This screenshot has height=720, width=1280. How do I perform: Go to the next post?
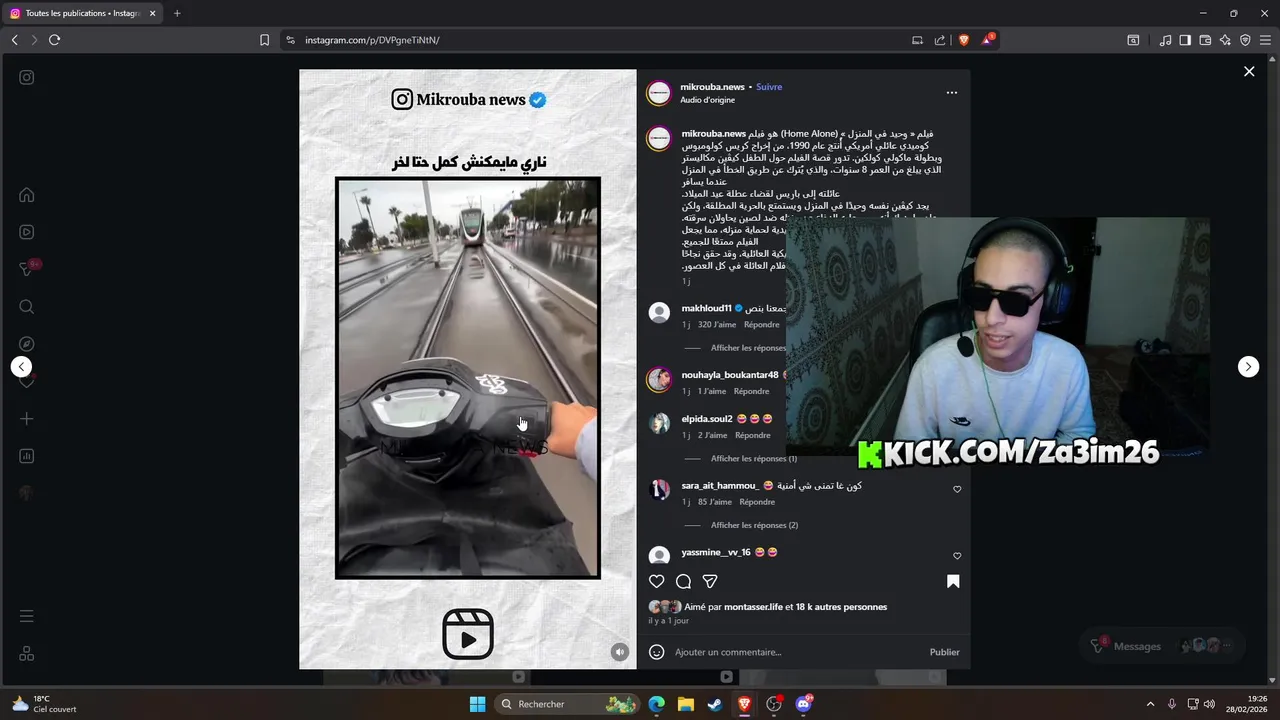pos(1248,367)
